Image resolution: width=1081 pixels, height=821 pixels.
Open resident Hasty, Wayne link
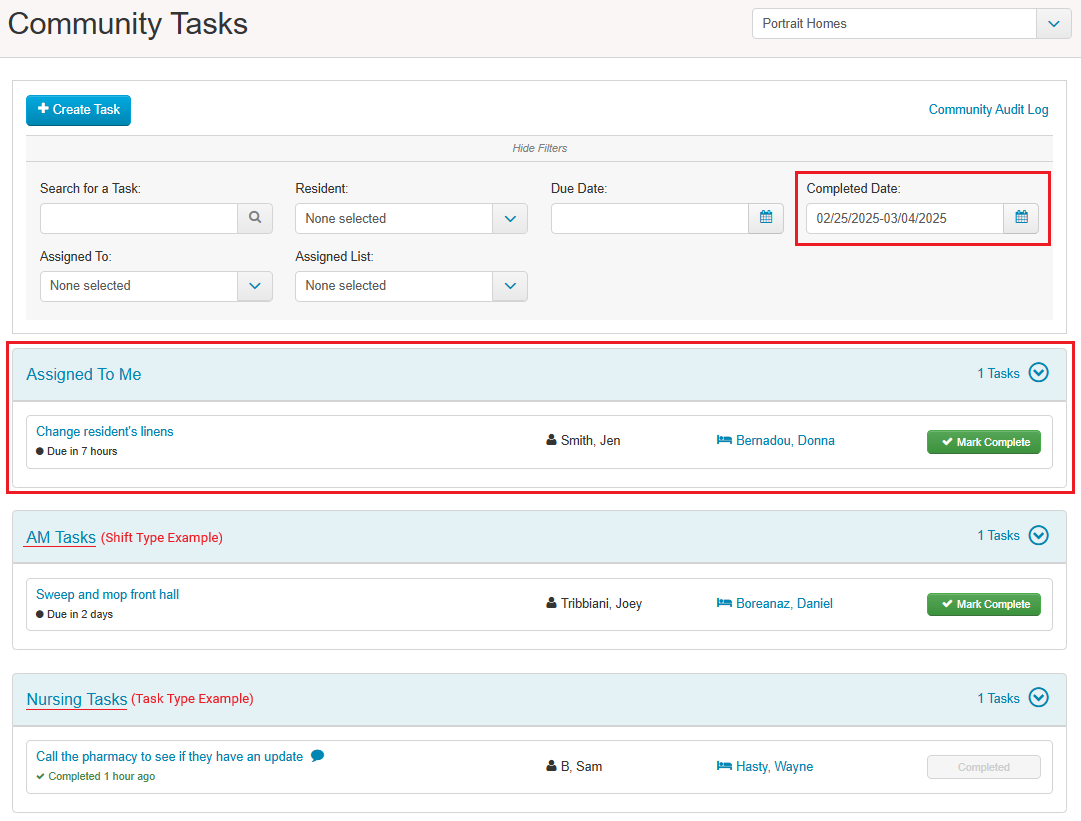point(774,767)
